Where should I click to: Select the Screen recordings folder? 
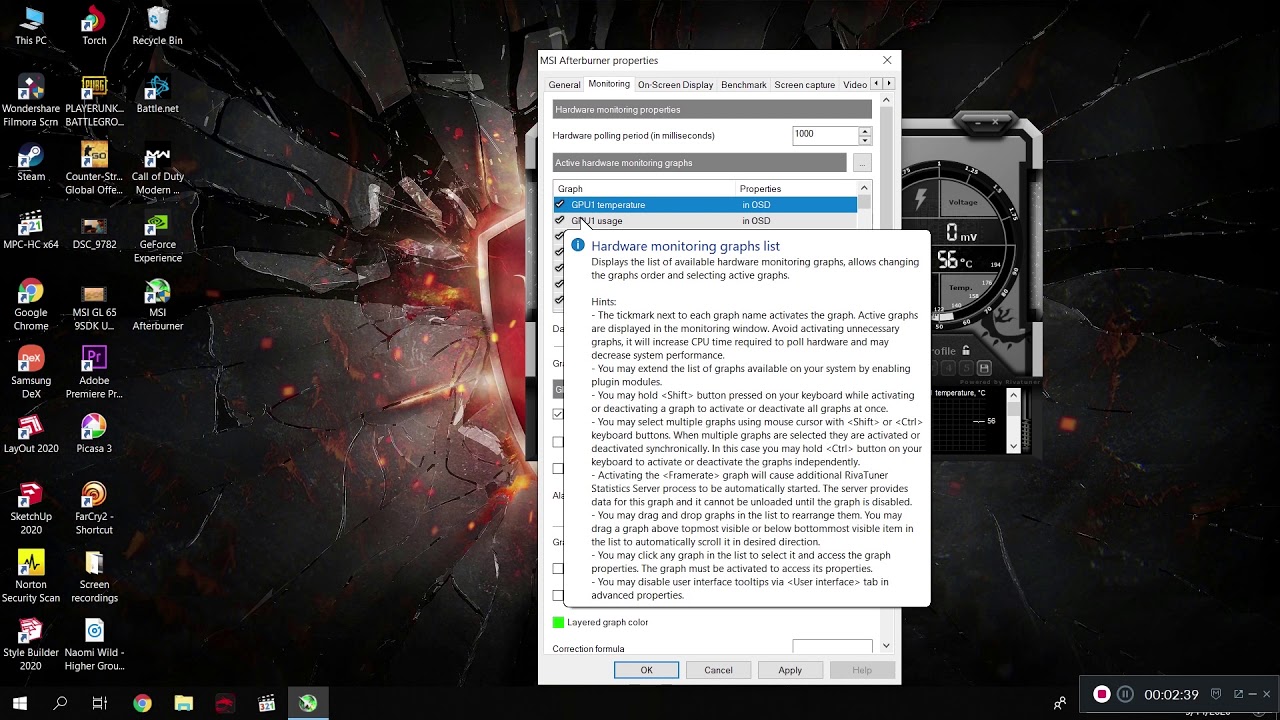click(94, 578)
